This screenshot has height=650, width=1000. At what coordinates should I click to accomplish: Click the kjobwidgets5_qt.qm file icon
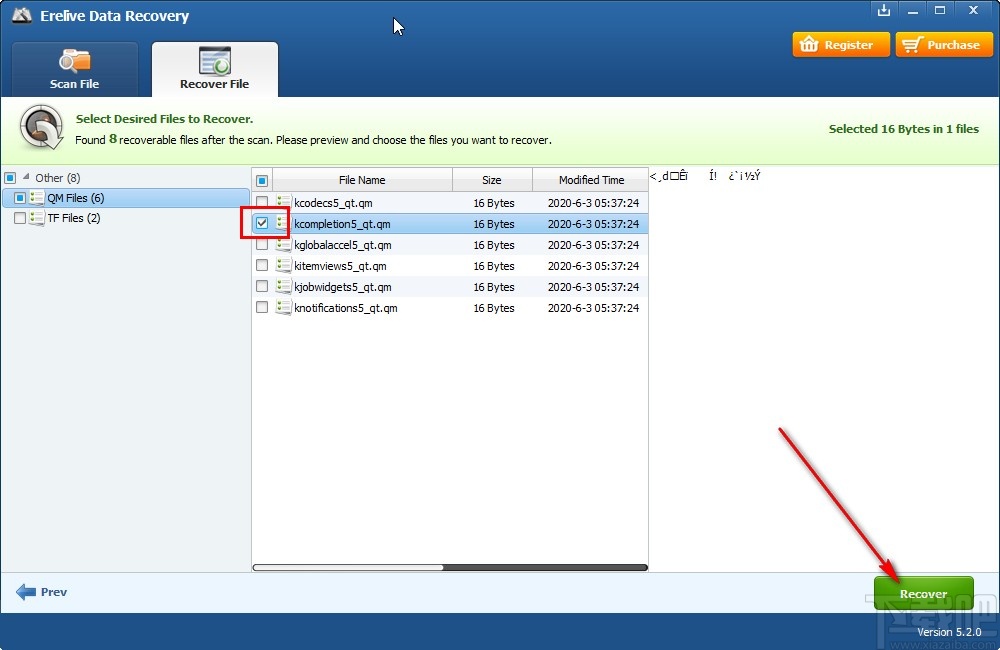click(283, 286)
